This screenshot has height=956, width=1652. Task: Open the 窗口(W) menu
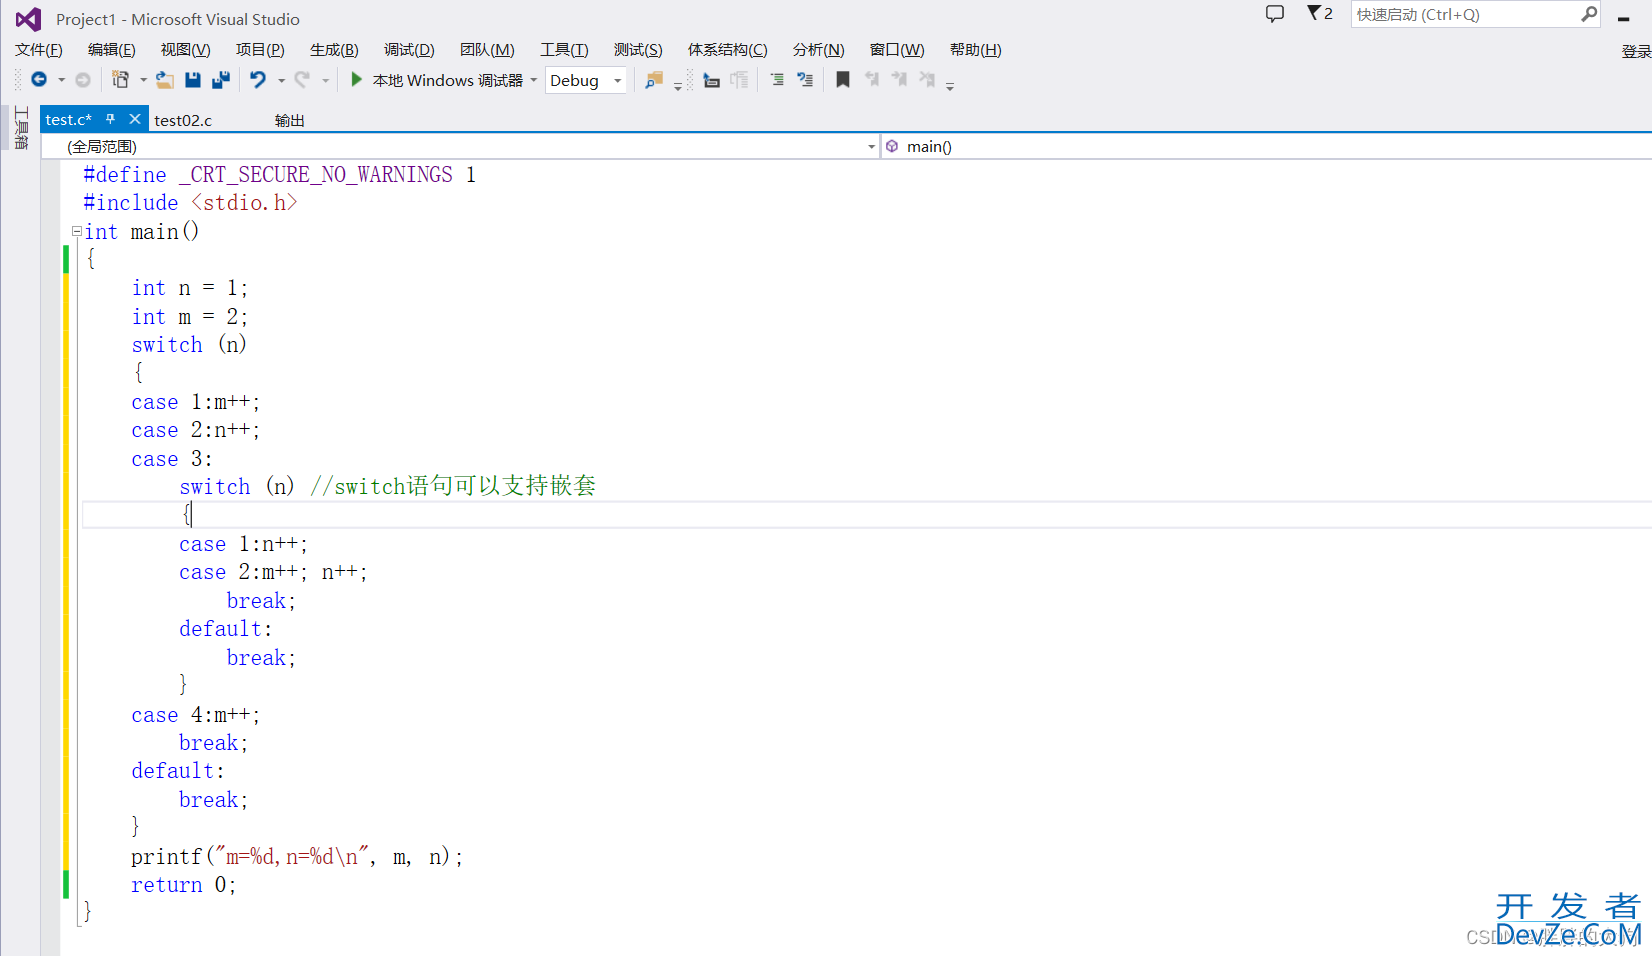click(897, 50)
